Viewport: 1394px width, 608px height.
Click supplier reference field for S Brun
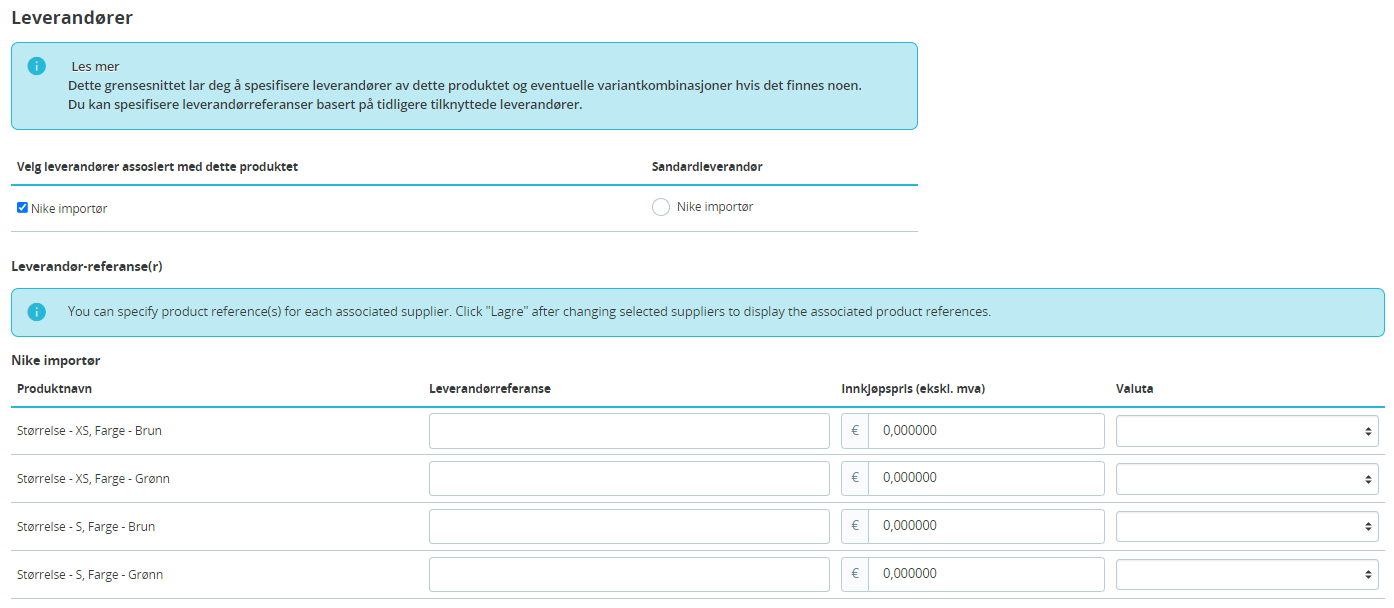point(629,527)
